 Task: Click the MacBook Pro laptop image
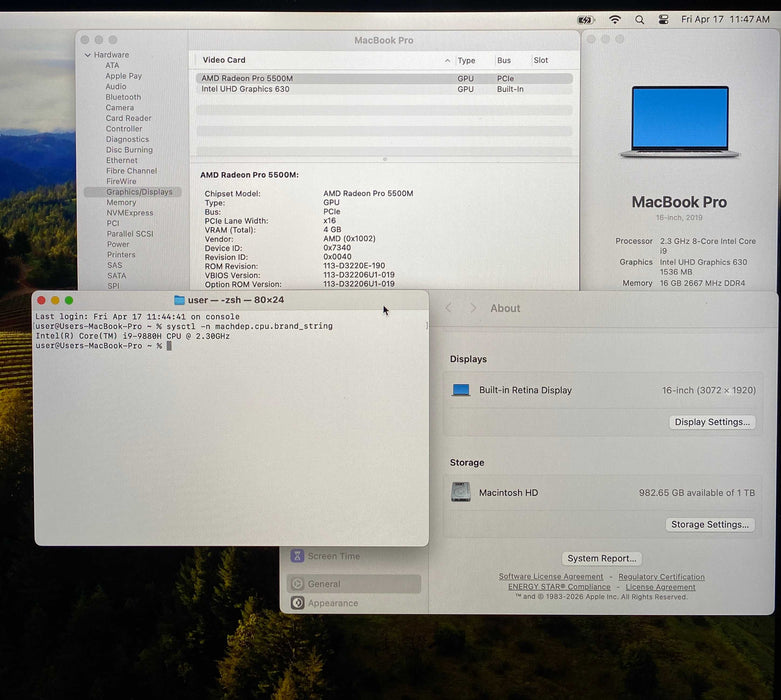pos(680,122)
